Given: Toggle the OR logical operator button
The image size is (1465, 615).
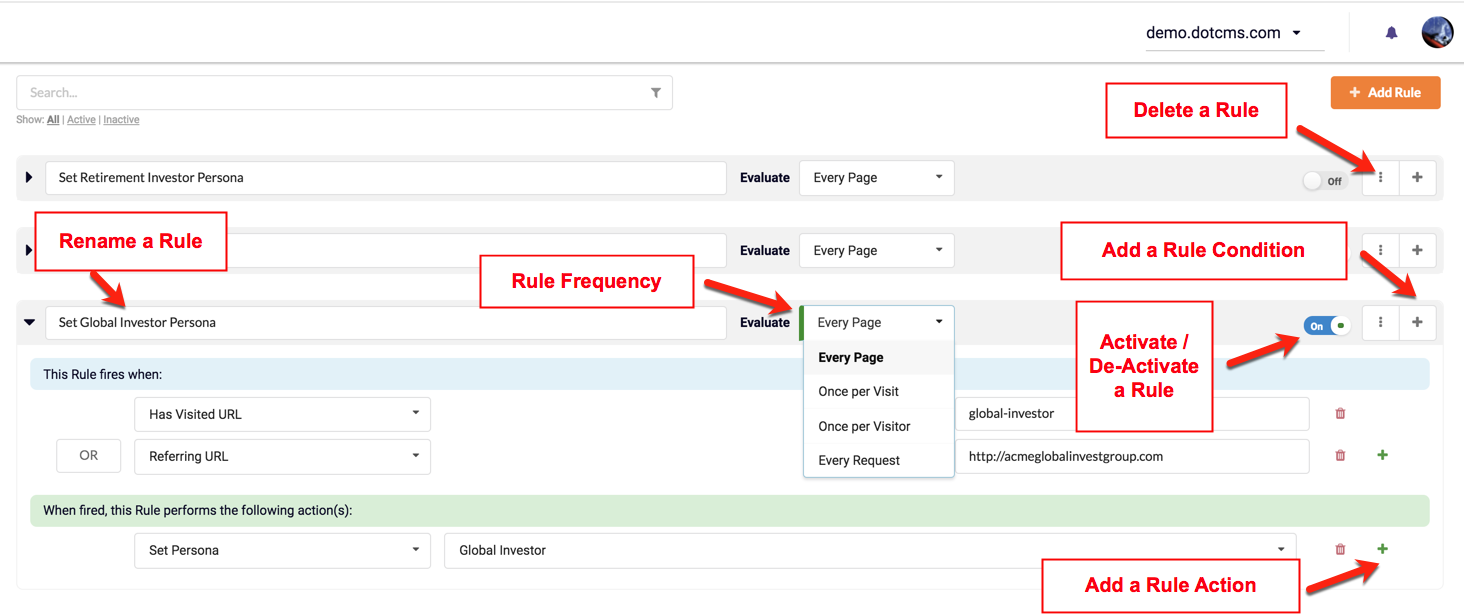Looking at the screenshot, I should click(x=89, y=456).
